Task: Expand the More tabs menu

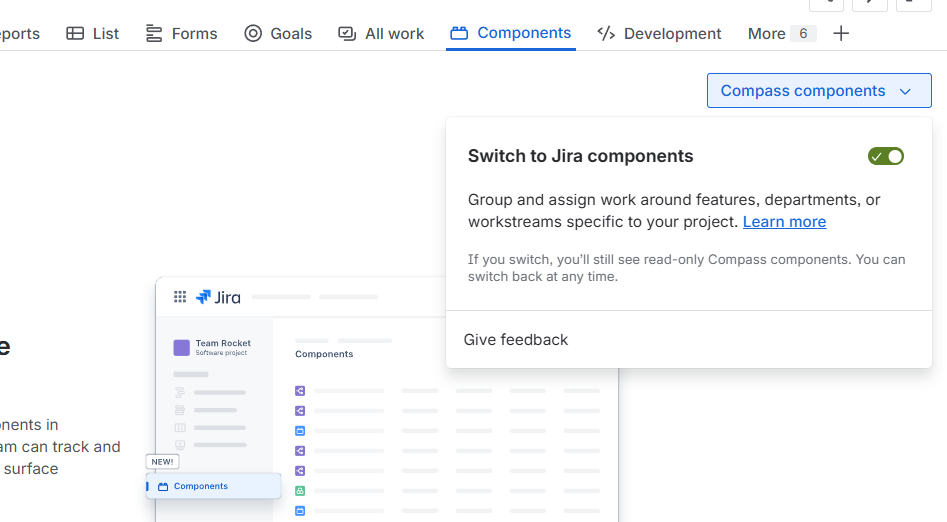Action: (782, 34)
